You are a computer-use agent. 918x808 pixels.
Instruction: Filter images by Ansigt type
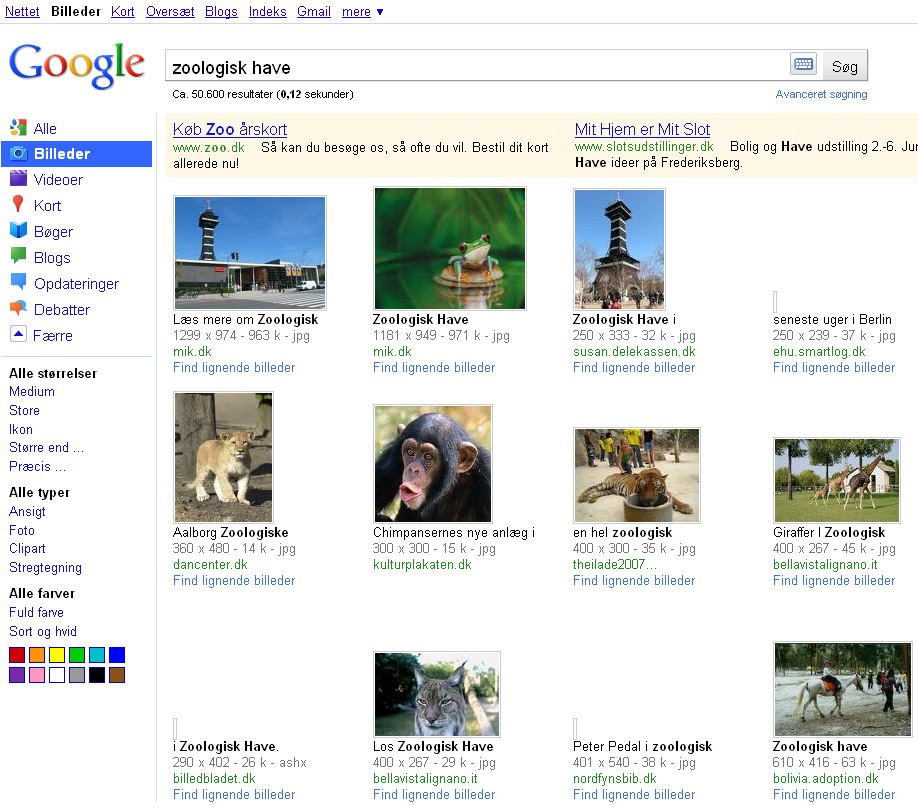27,512
